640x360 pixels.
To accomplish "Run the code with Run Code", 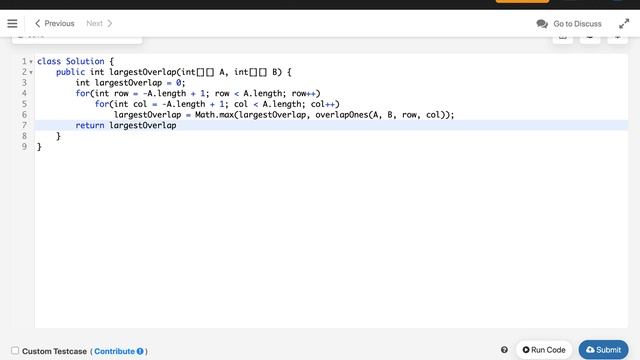I will [544, 350].
